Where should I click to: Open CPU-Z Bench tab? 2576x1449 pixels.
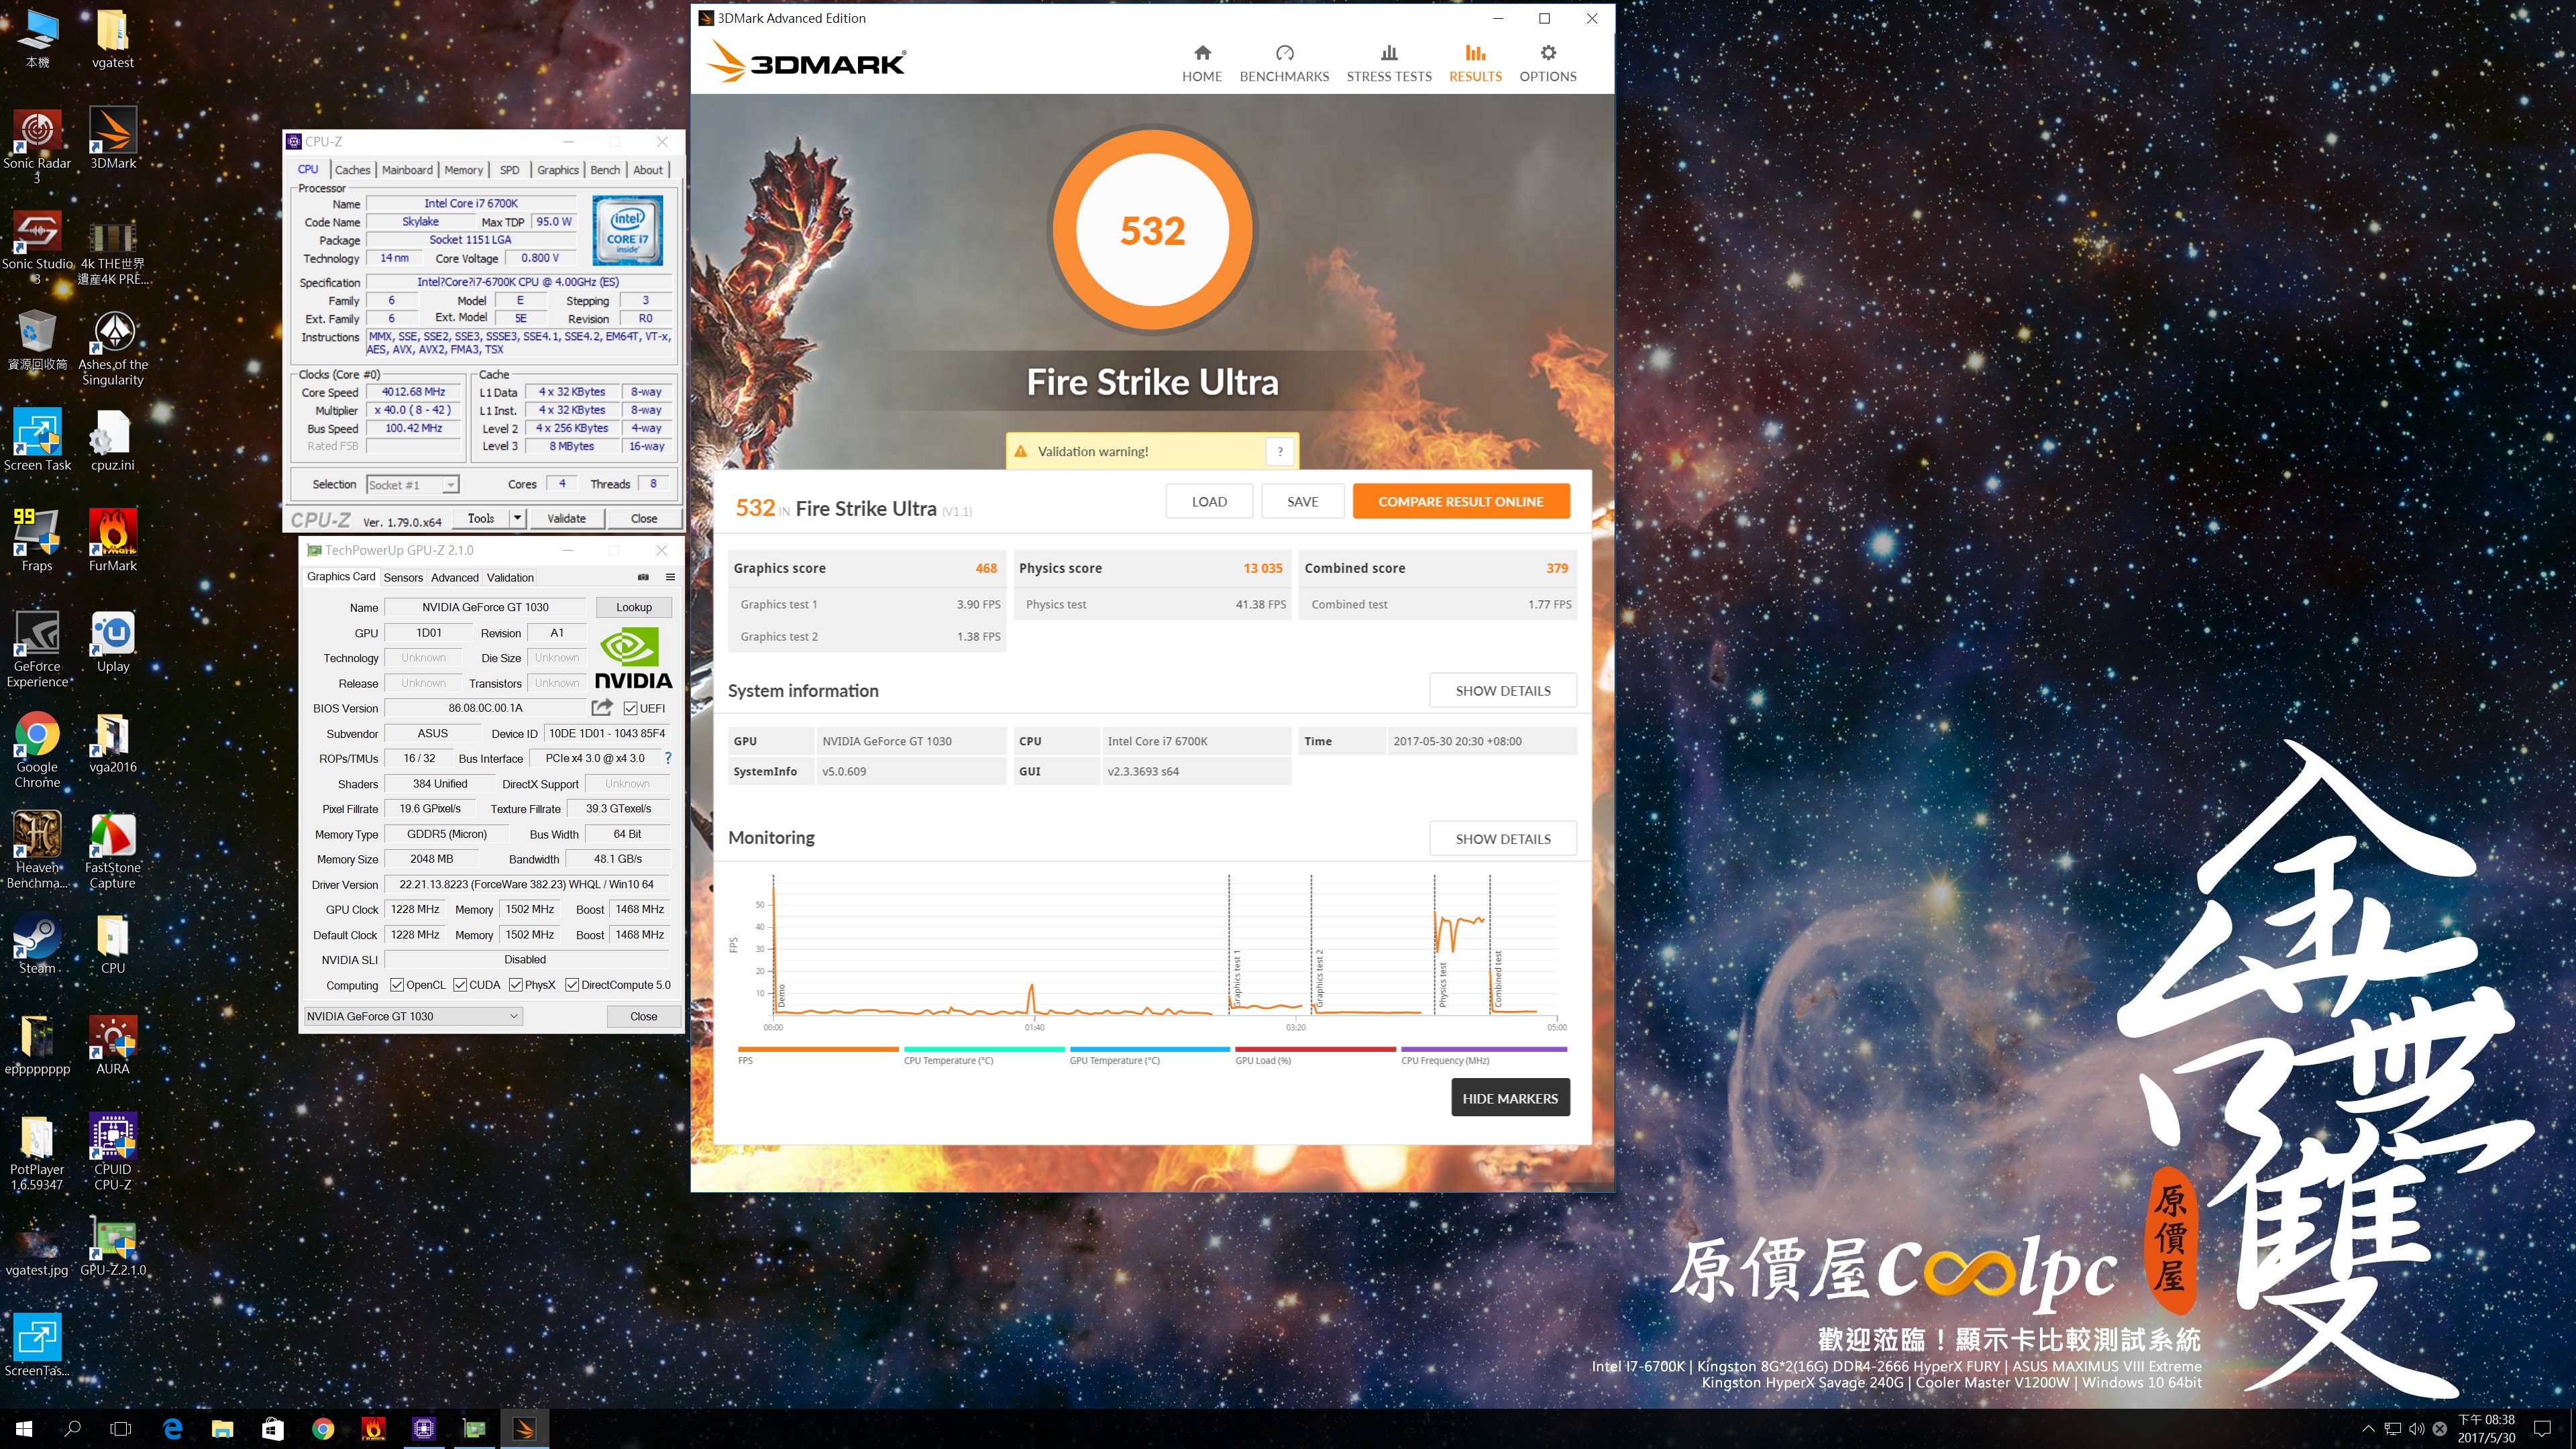(605, 170)
